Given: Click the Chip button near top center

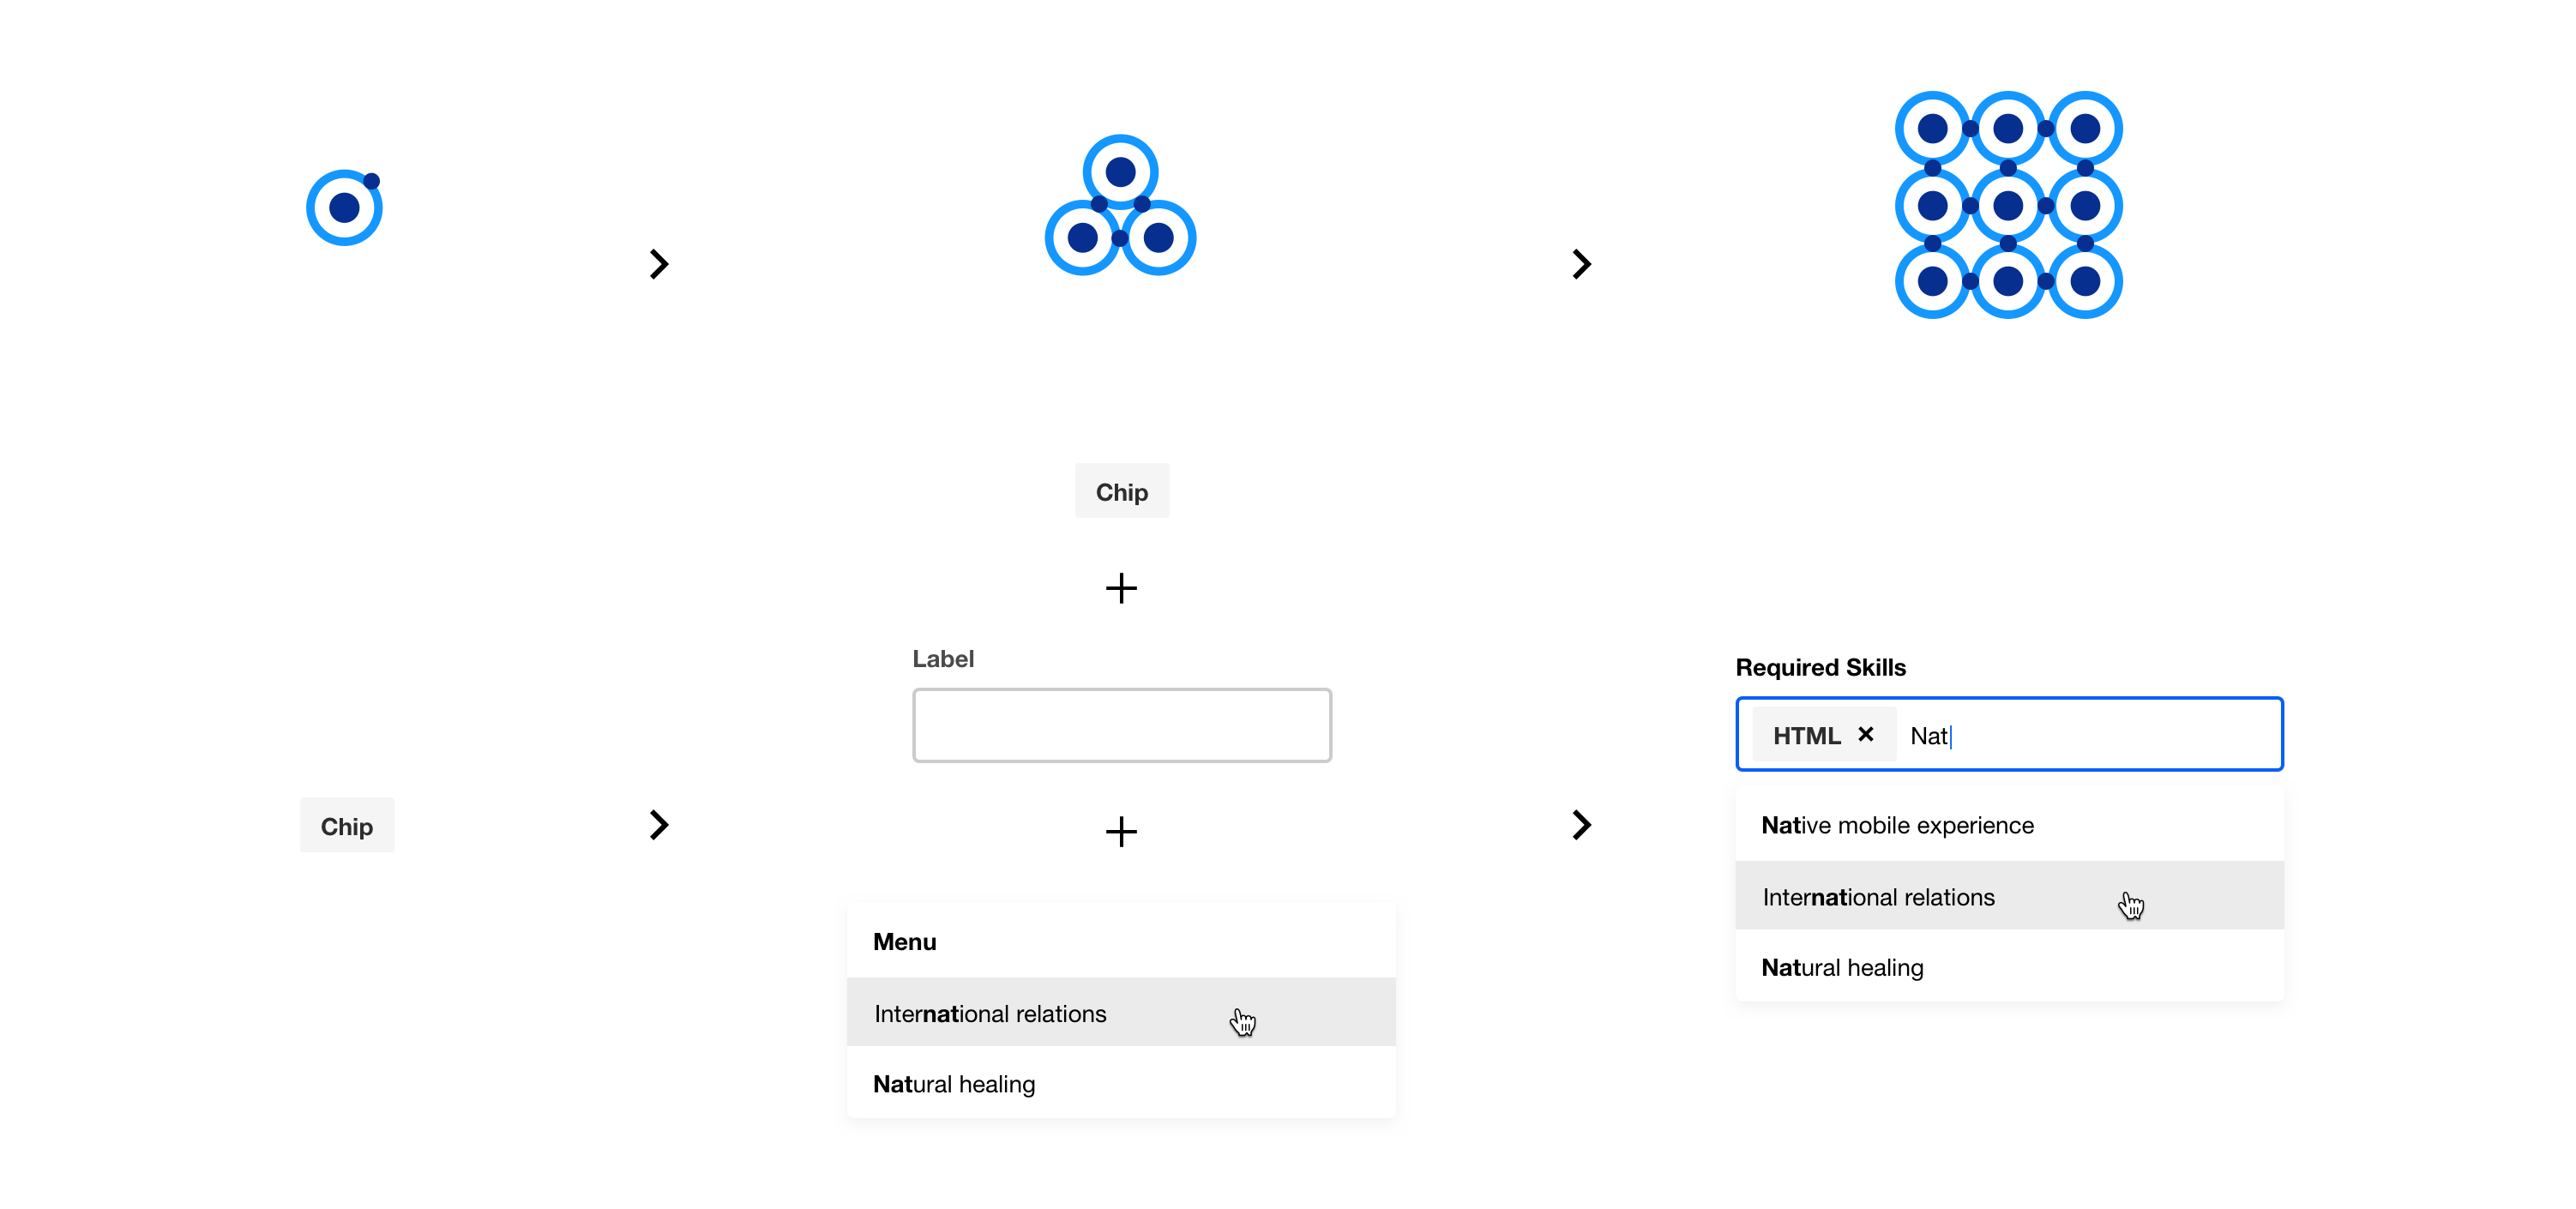Looking at the screenshot, I should [x=1123, y=490].
